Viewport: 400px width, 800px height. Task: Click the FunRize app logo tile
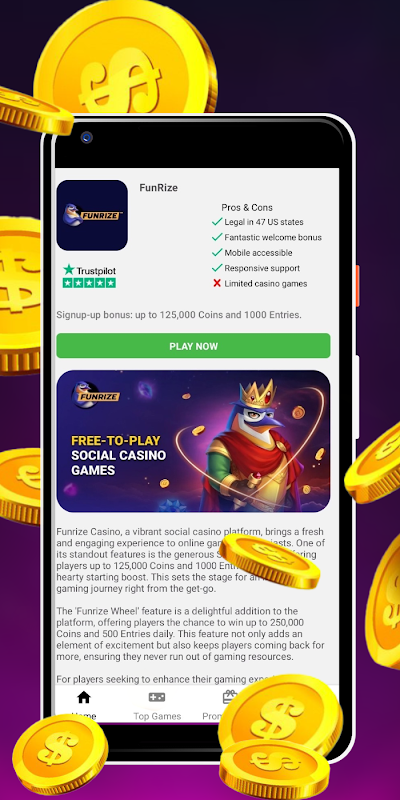[92, 215]
